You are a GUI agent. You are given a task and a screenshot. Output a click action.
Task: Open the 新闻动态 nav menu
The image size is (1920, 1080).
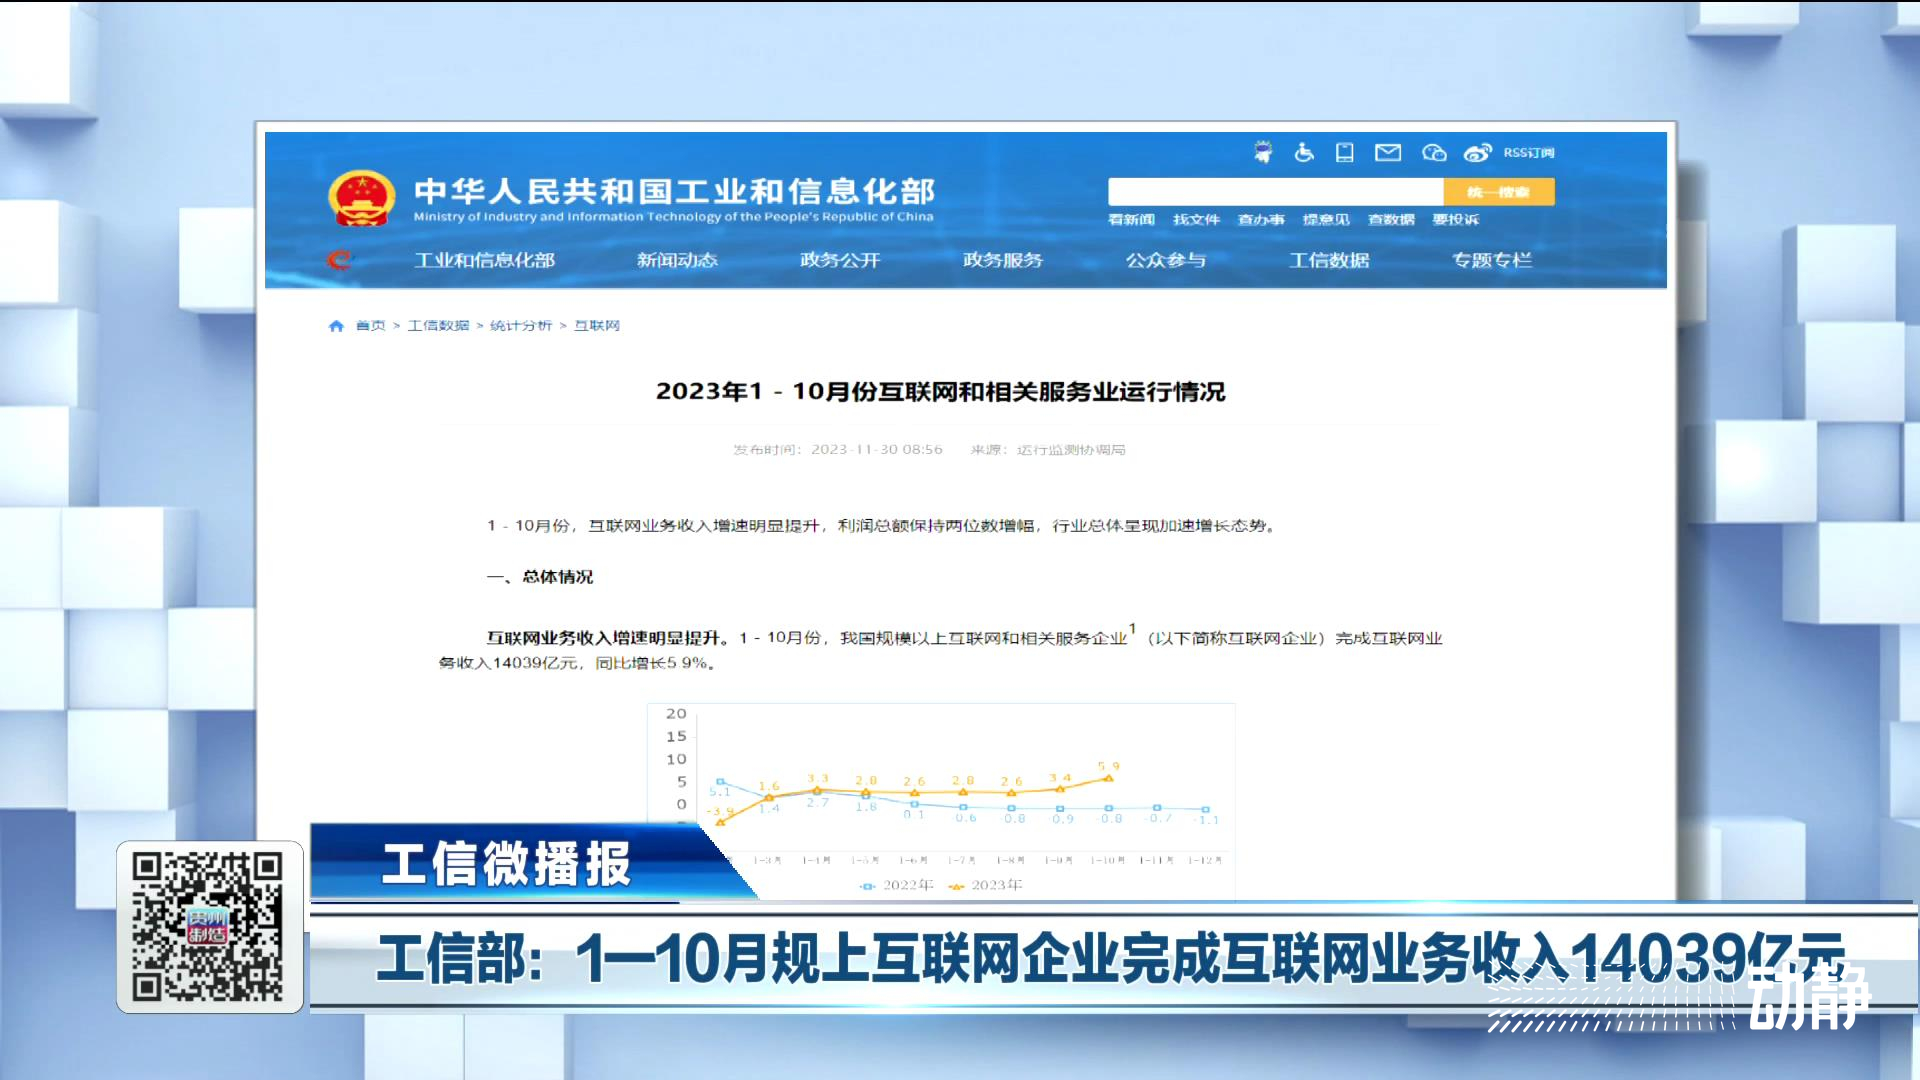tap(677, 260)
